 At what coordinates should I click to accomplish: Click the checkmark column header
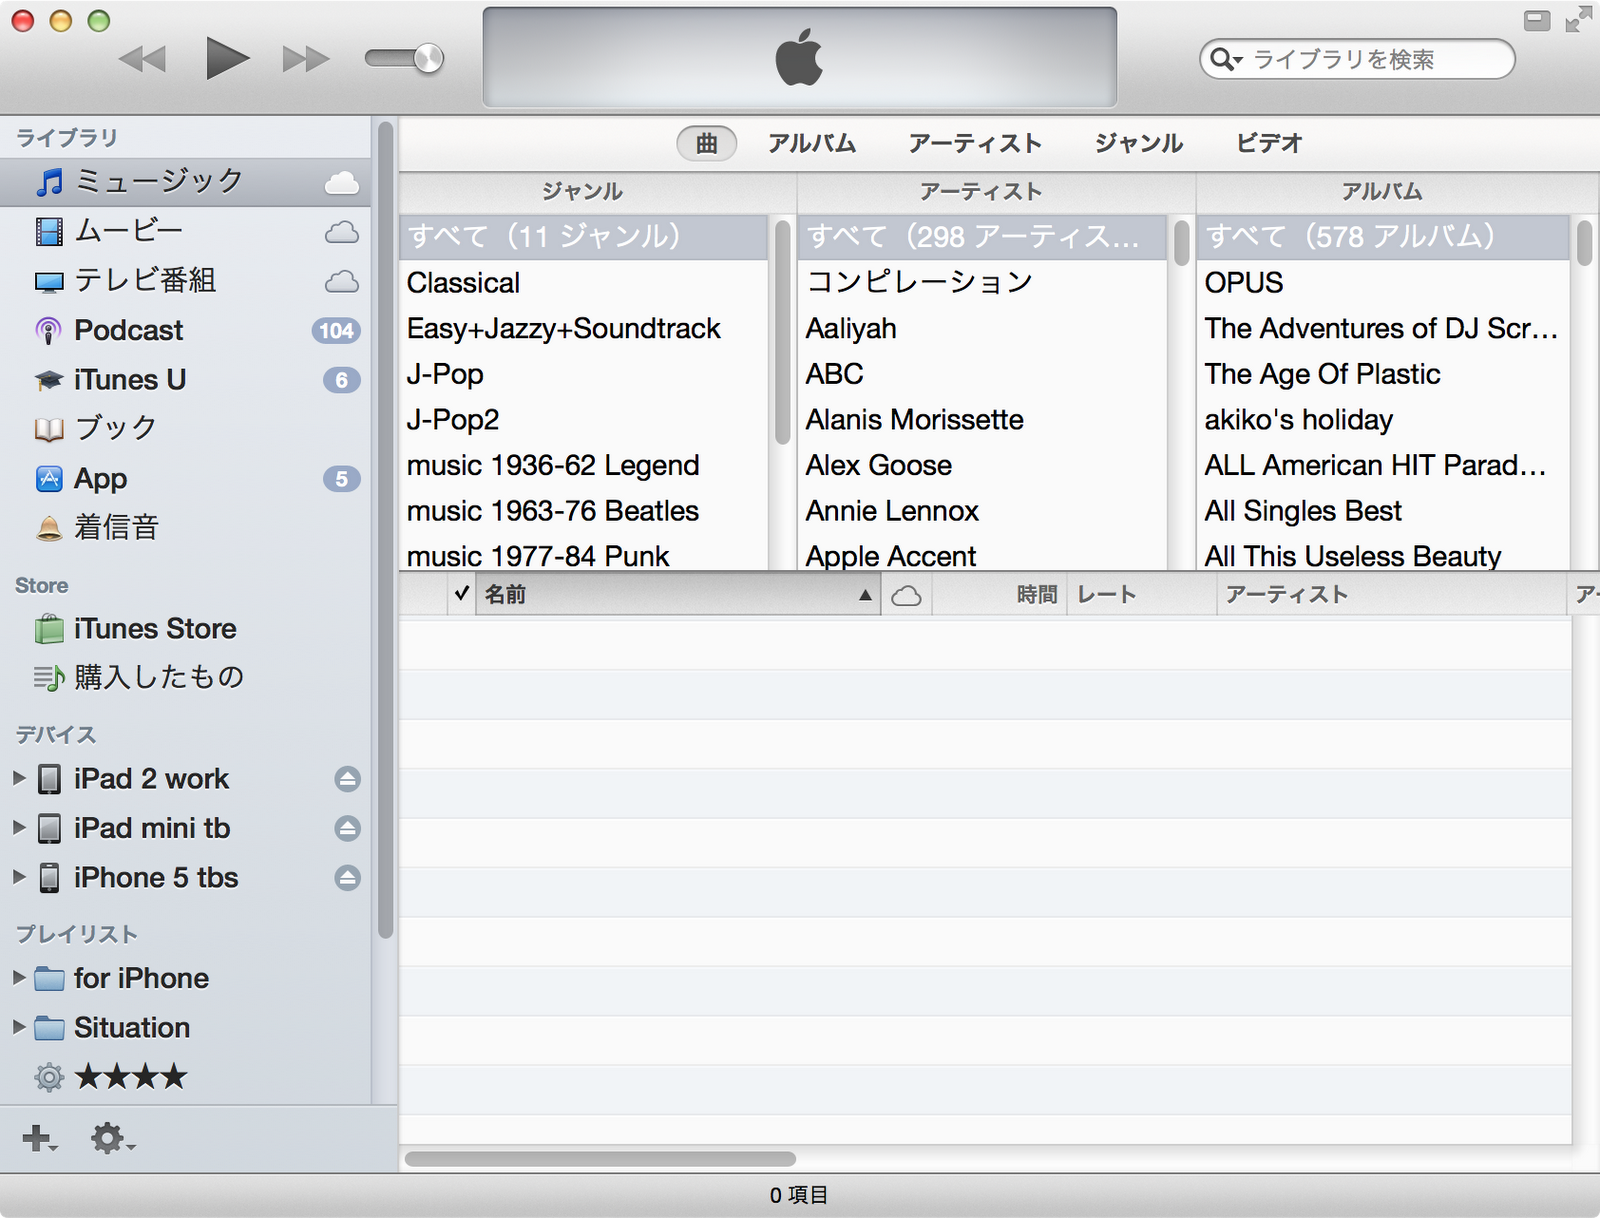pos(461,594)
